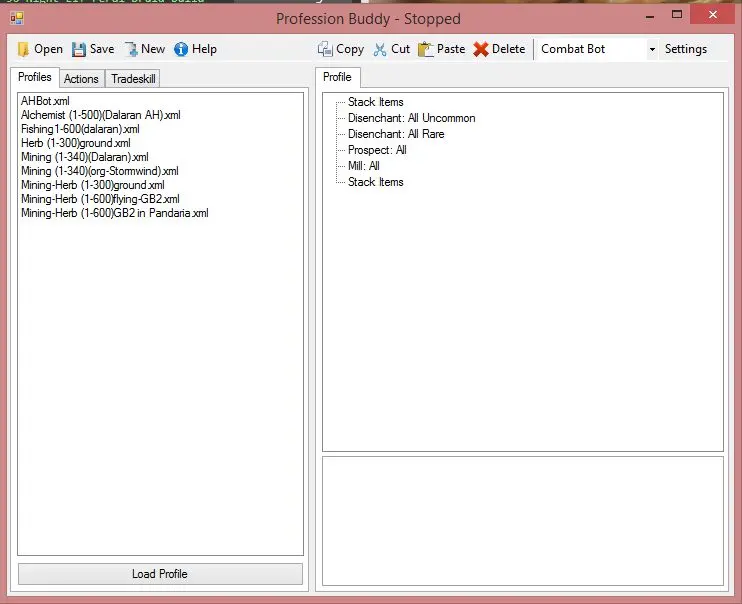Select the Prospect: All action

pyautogui.click(x=377, y=150)
